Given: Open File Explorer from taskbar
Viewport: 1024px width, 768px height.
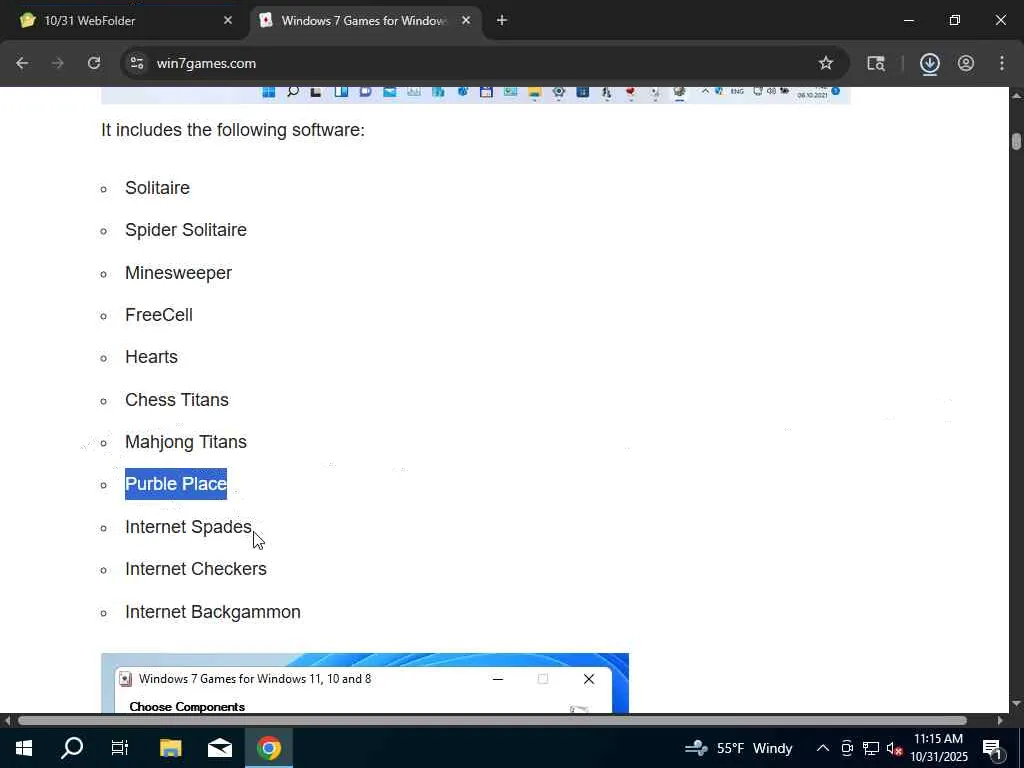Looking at the screenshot, I should coord(170,748).
